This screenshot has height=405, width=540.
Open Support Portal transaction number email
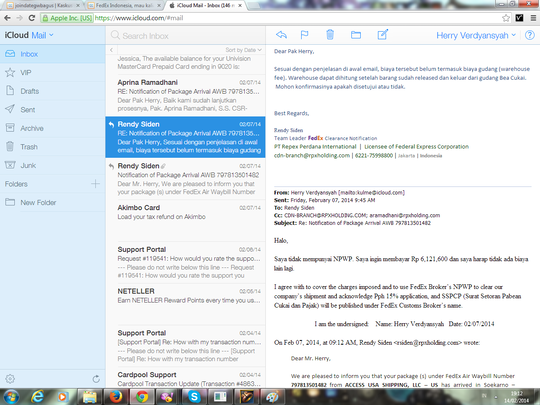(x=185, y=346)
